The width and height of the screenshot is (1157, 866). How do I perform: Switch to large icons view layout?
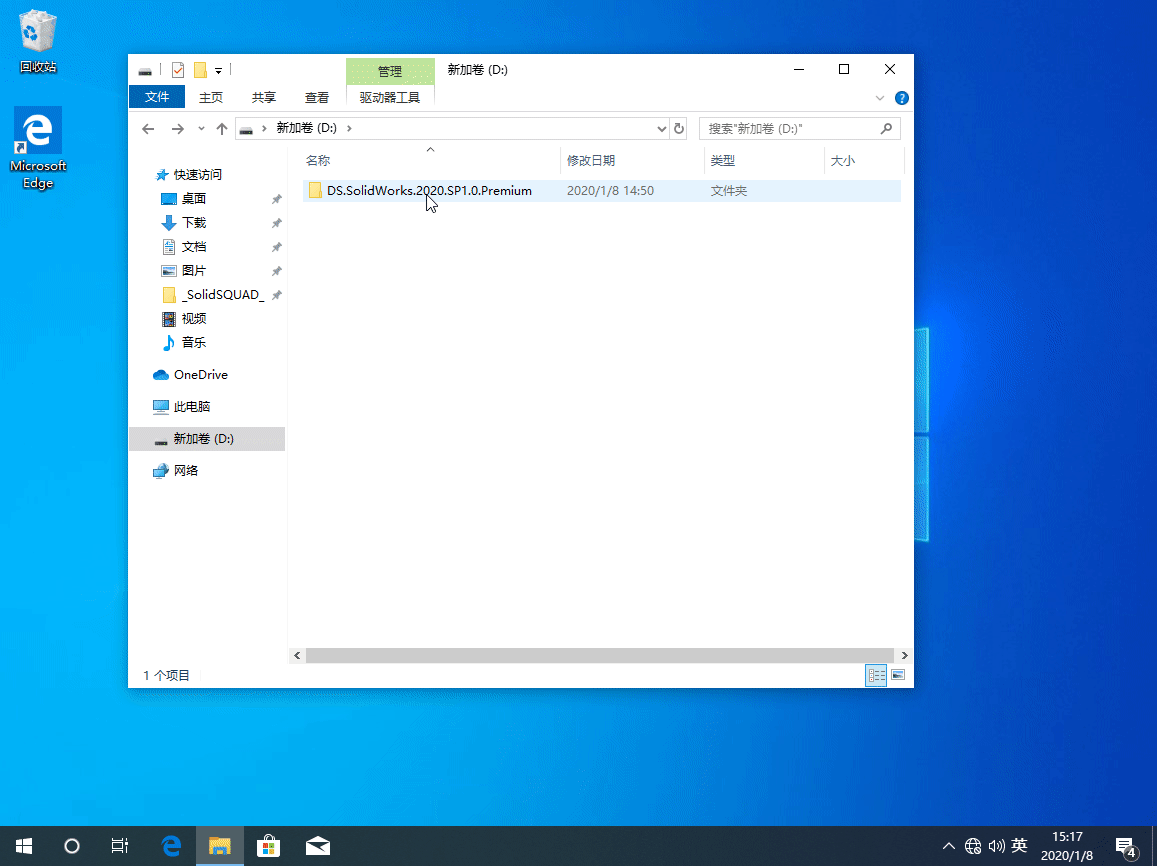[898, 675]
